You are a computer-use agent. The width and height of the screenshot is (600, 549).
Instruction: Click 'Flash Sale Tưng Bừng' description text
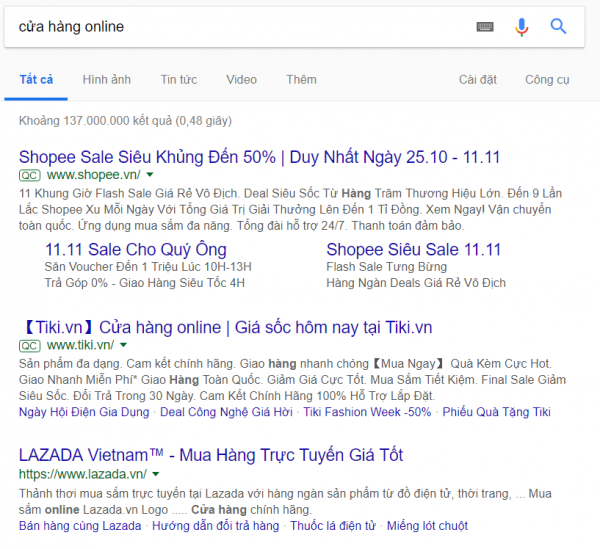click(386, 267)
